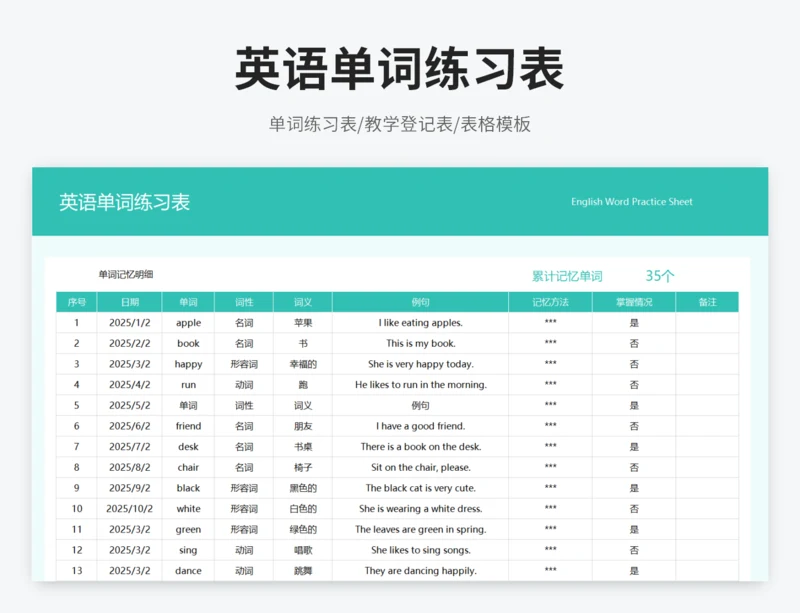Select the 备注 cell in row 1
The width and height of the screenshot is (800, 613).
[x=708, y=323]
